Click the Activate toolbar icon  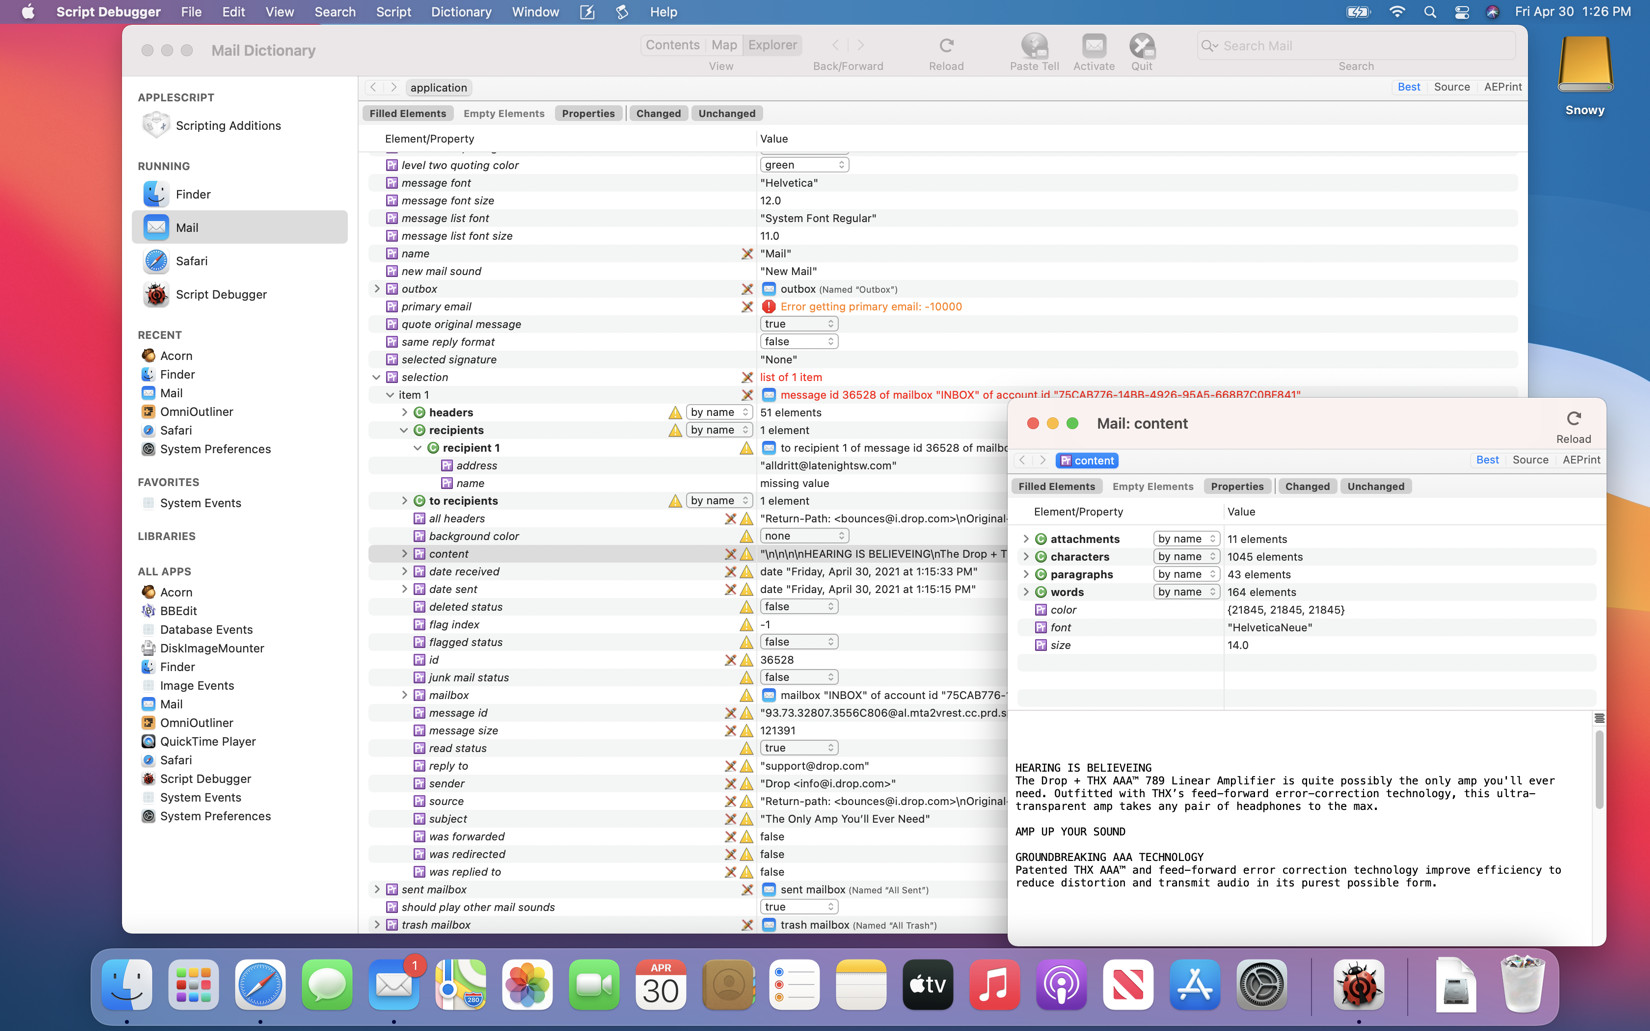[1094, 45]
